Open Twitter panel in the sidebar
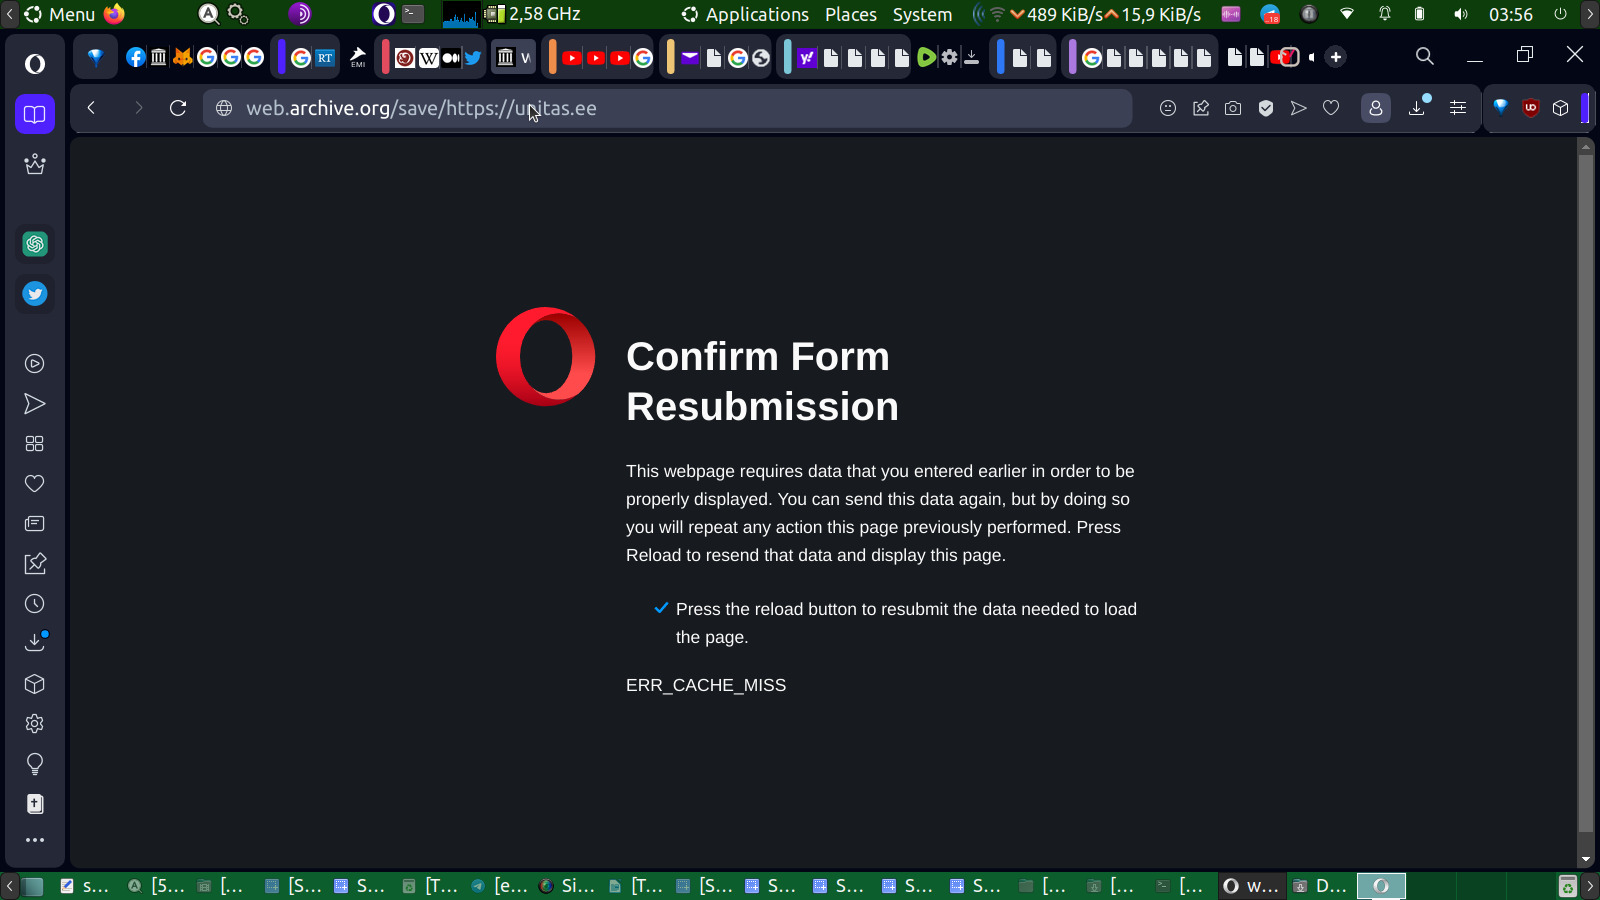 [35, 294]
